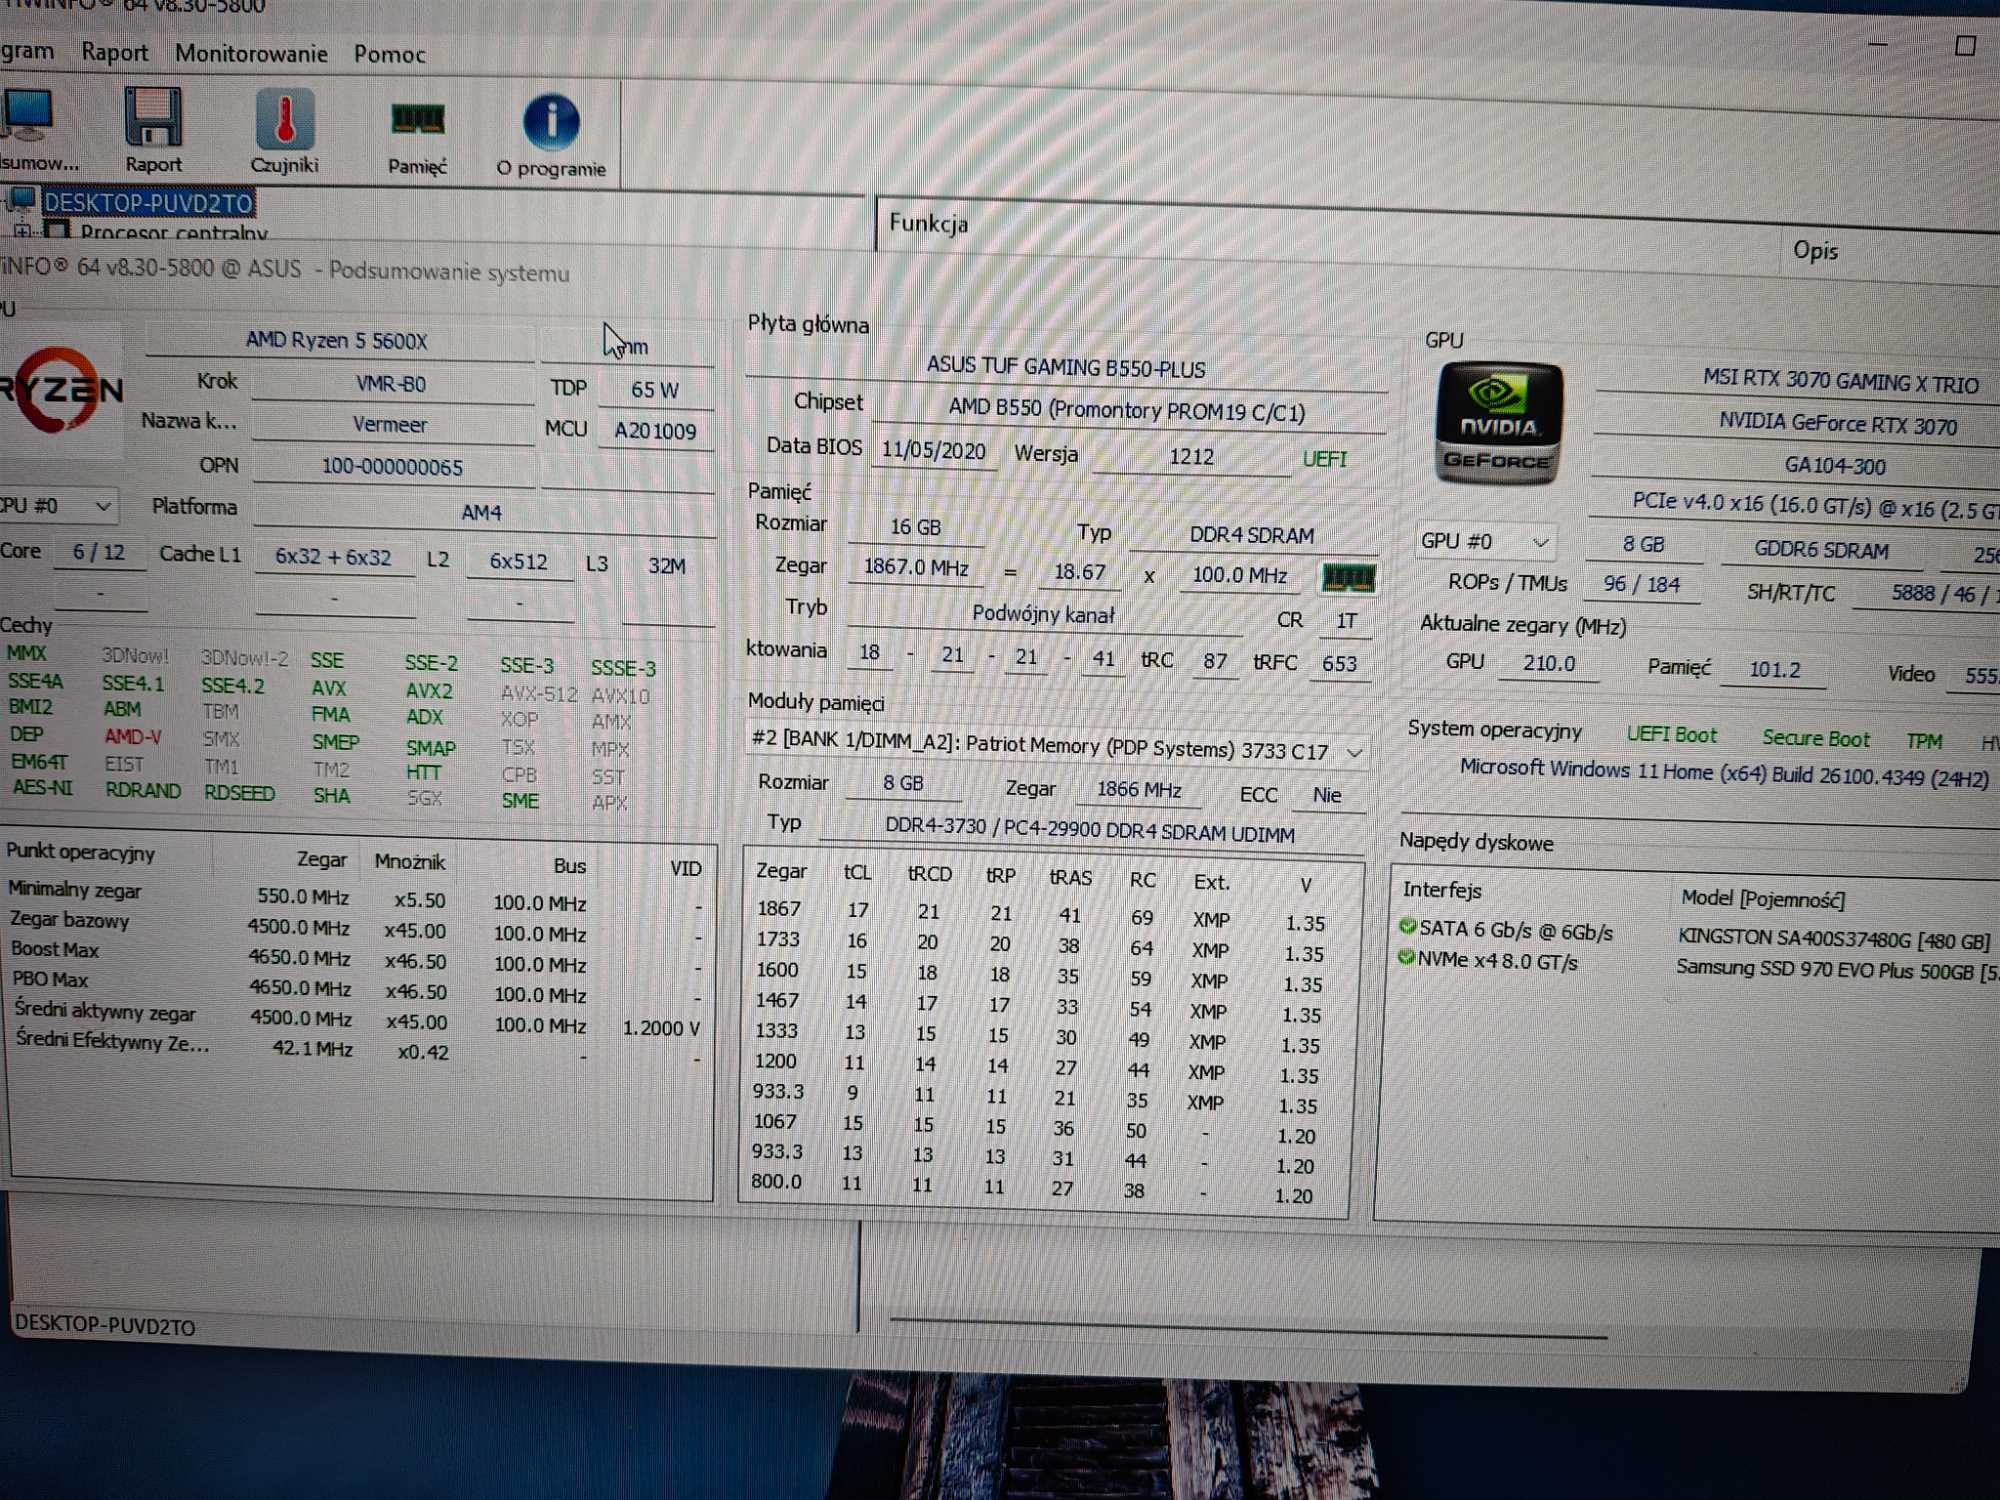Click the Ryzen CPU logo
This screenshot has height=1500, width=2000.
[x=62, y=390]
